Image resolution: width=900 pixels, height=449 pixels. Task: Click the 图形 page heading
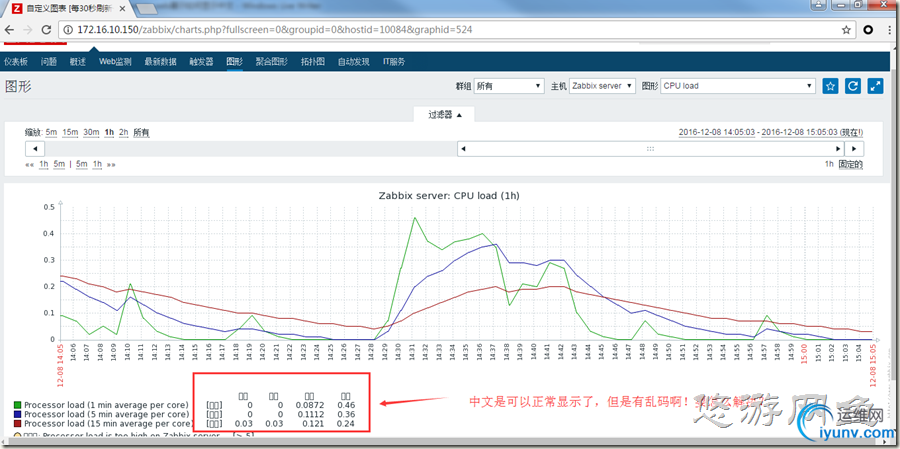tap(18, 87)
